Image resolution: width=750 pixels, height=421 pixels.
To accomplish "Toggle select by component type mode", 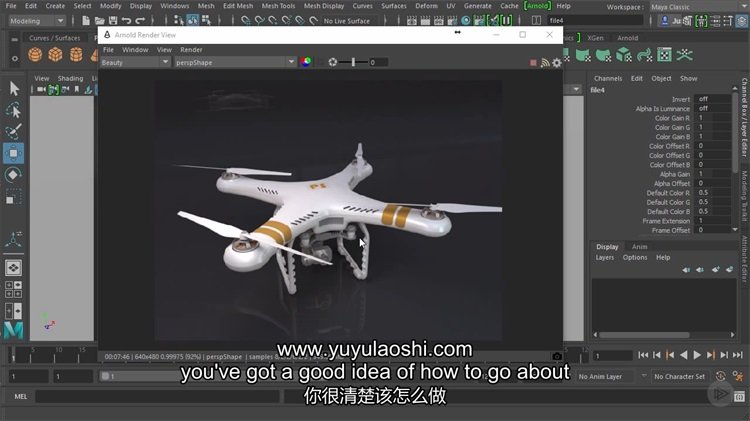I will [206, 21].
